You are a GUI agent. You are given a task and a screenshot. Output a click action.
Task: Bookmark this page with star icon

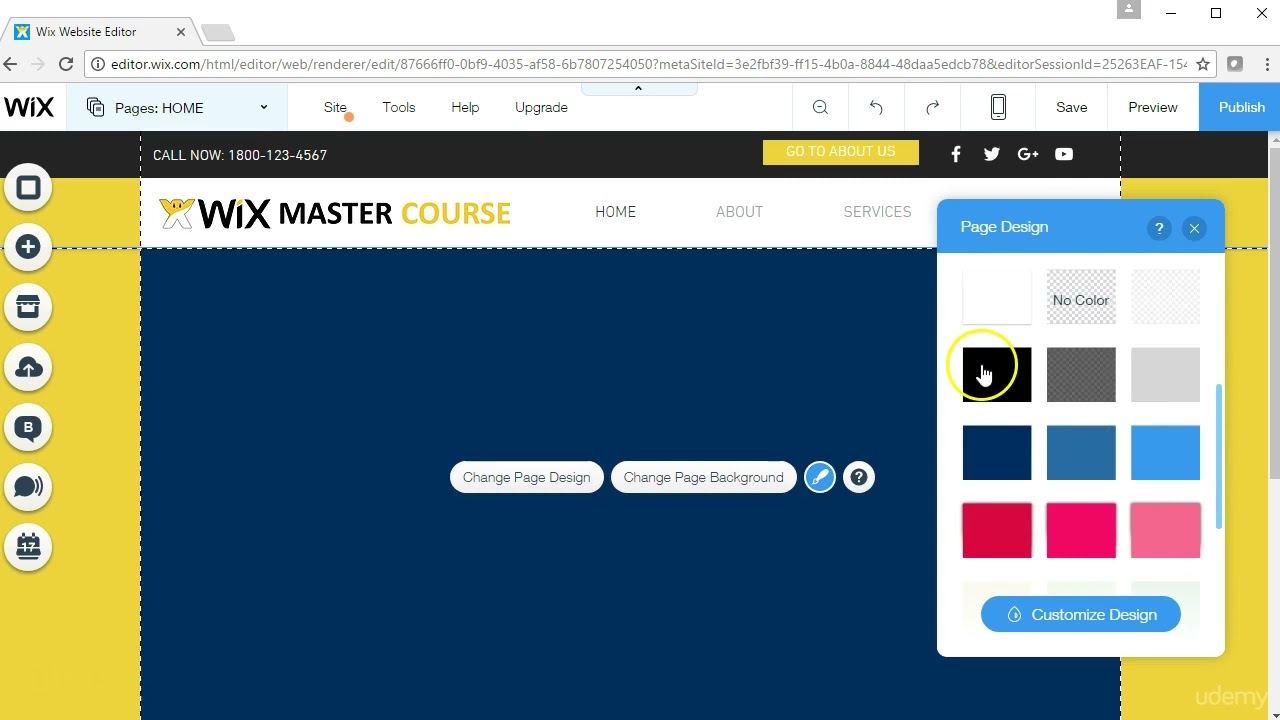pos(1203,64)
